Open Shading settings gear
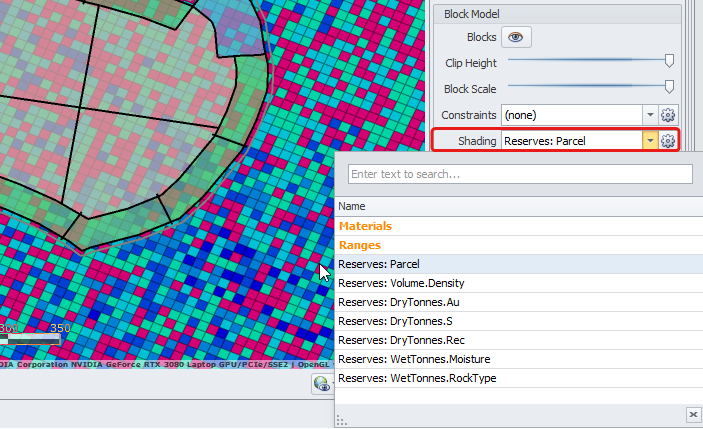 point(669,141)
